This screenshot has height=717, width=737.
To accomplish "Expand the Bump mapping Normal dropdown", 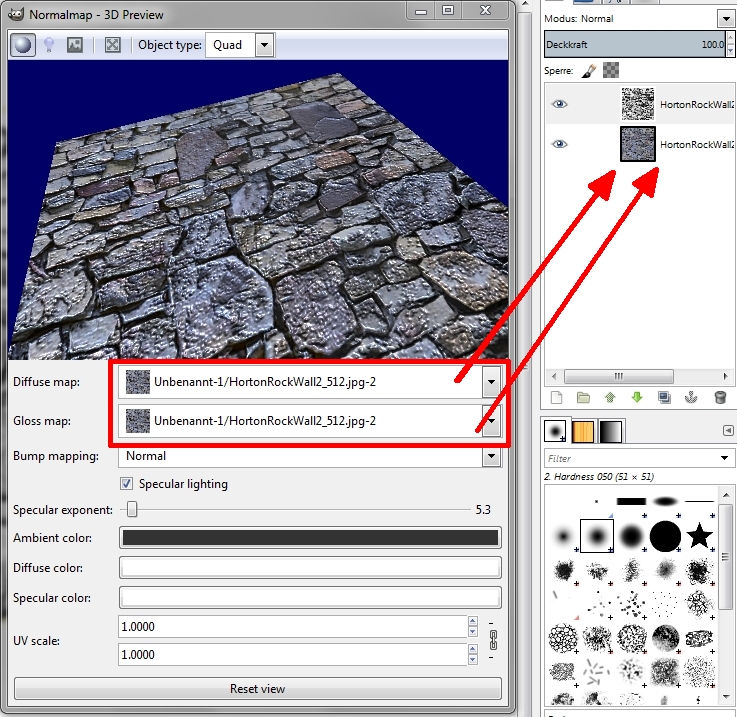I will coord(310,456).
